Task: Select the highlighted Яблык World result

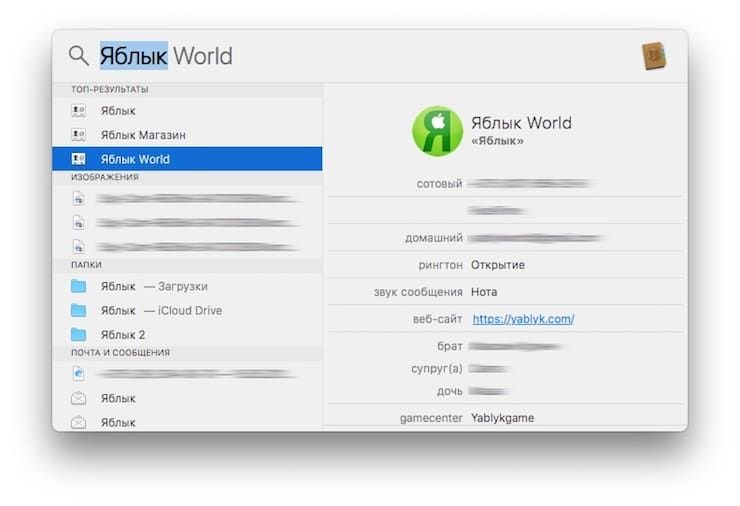Action: [187, 159]
